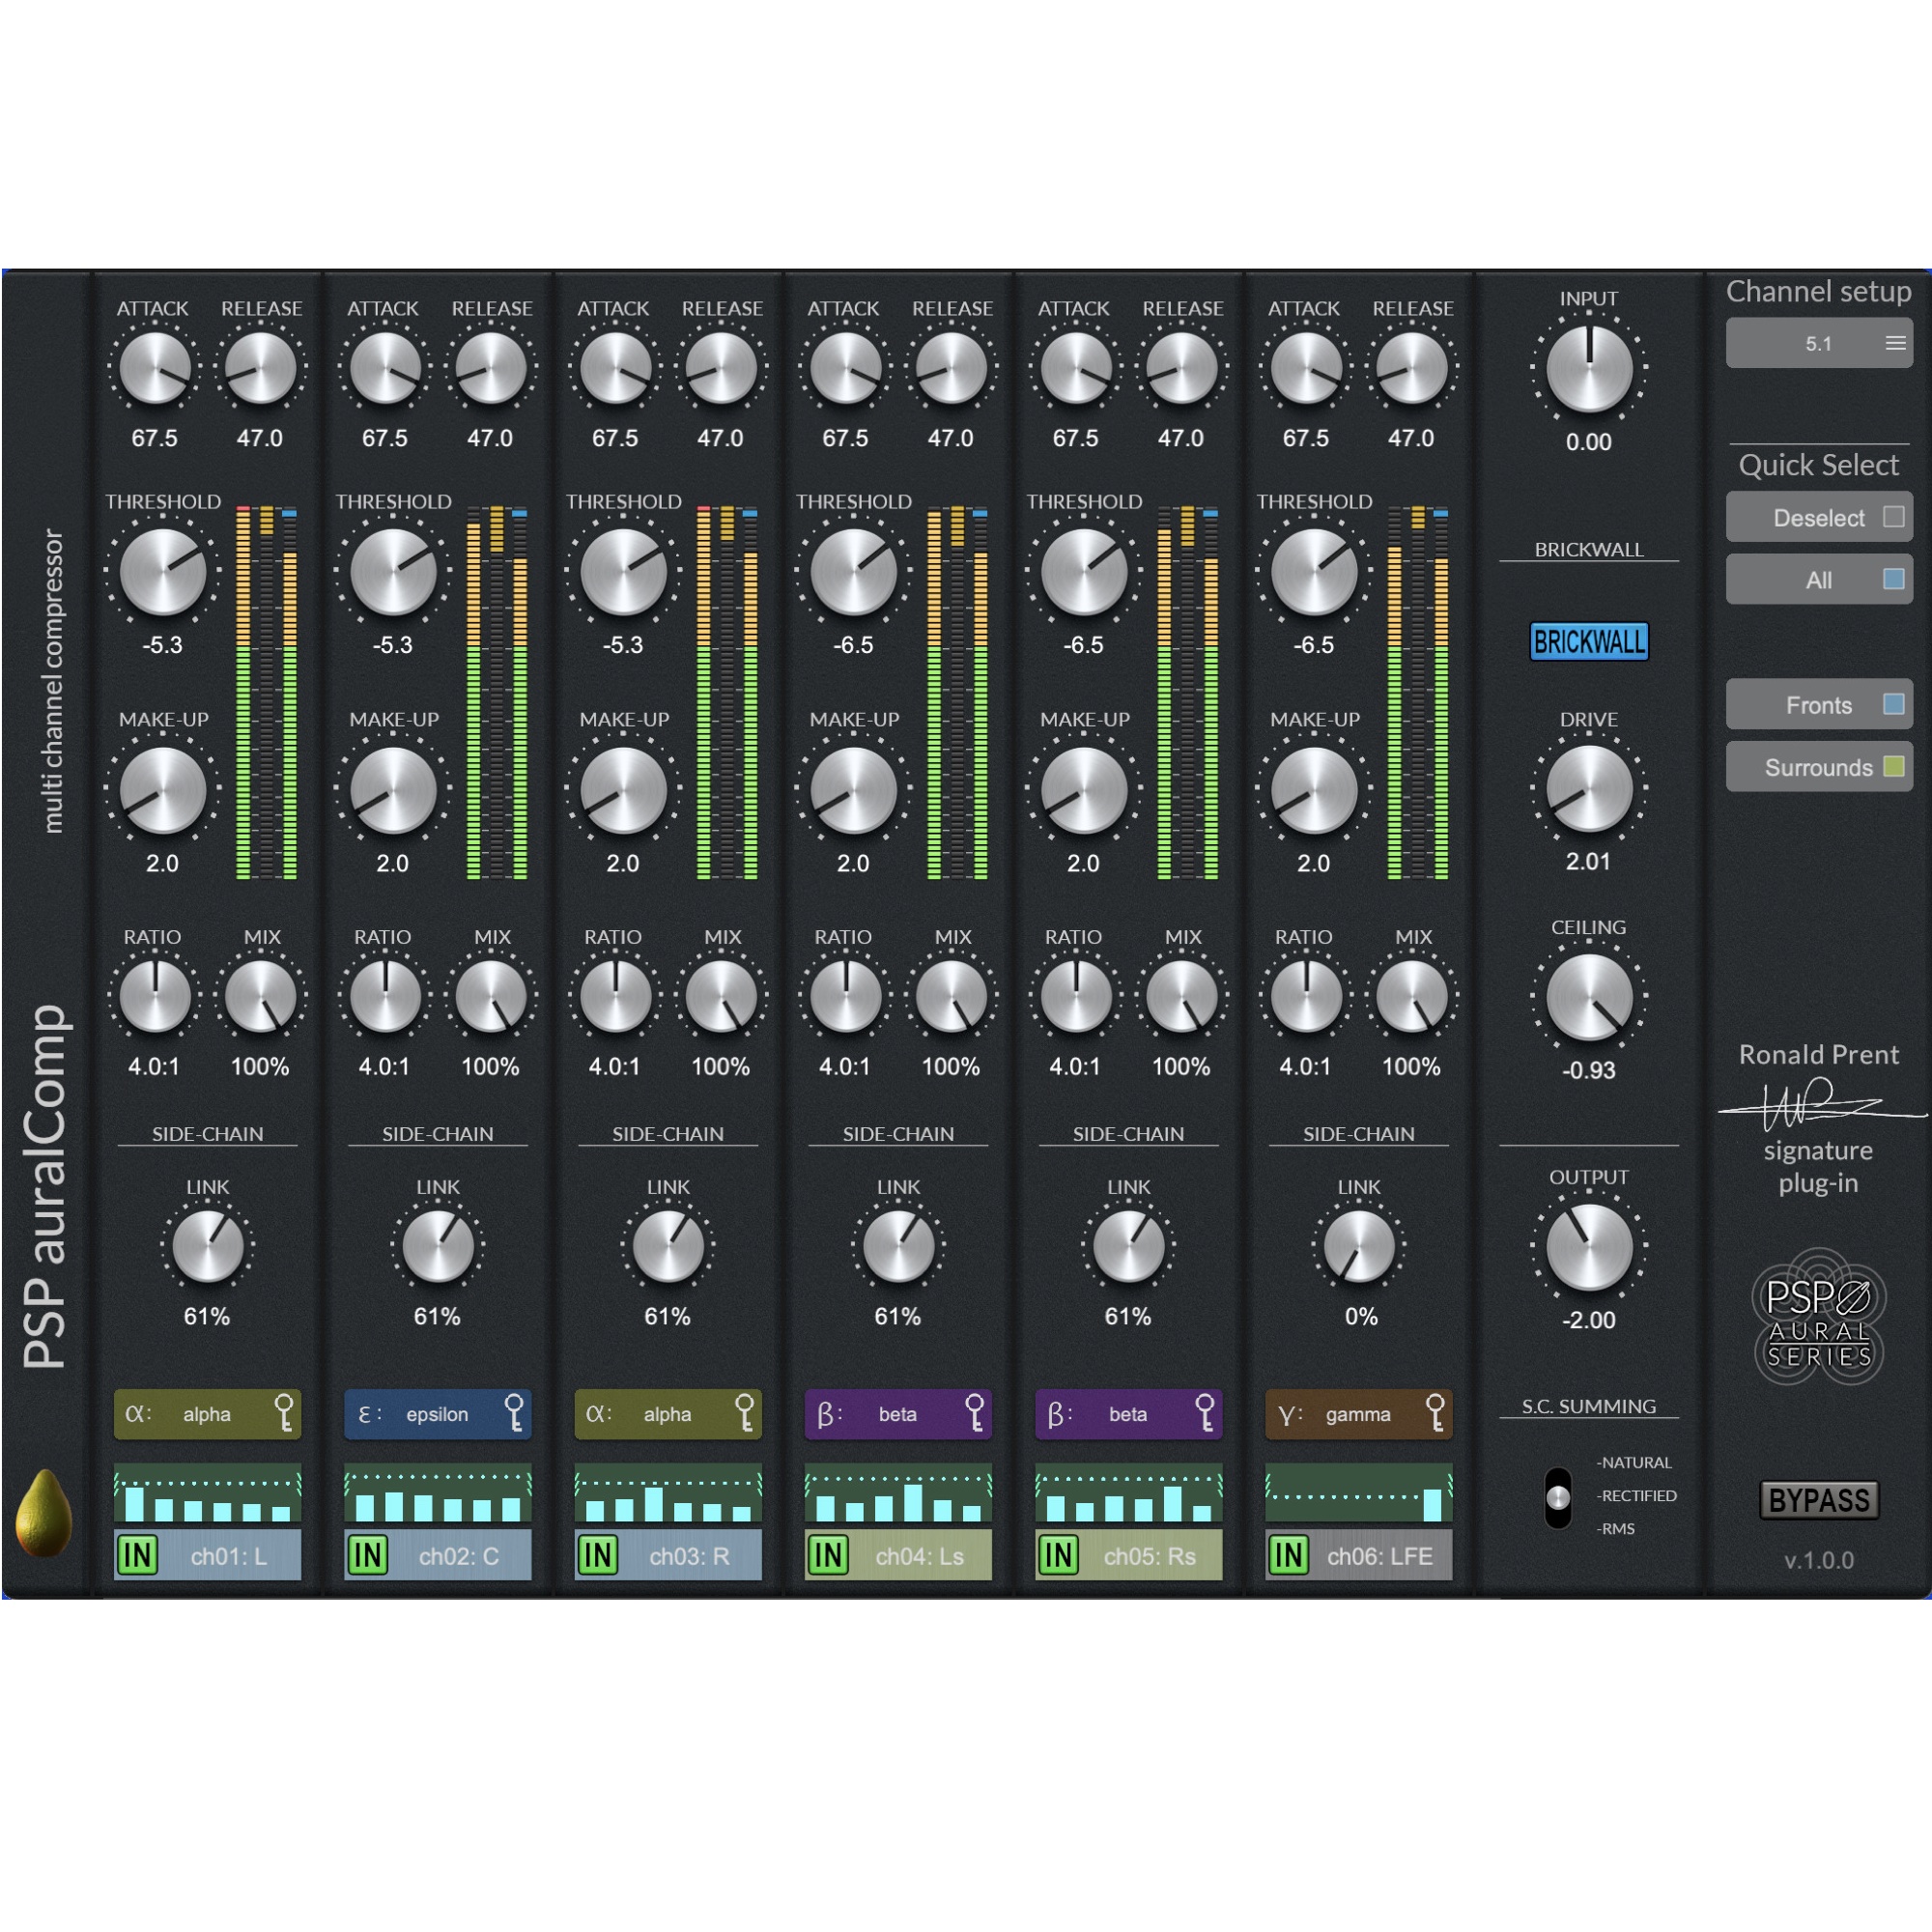The image size is (1932, 1932).
Task: Click the OUTPUT knob
Action: pyautogui.click(x=1588, y=1246)
